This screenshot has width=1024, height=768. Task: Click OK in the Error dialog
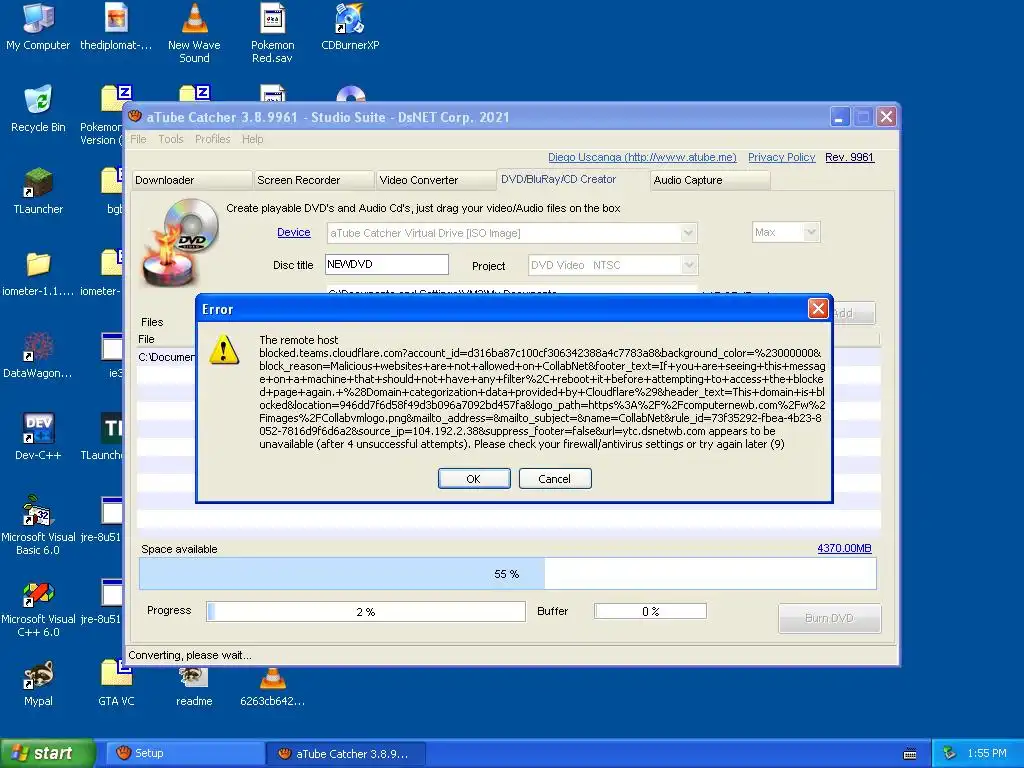(x=474, y=479)
